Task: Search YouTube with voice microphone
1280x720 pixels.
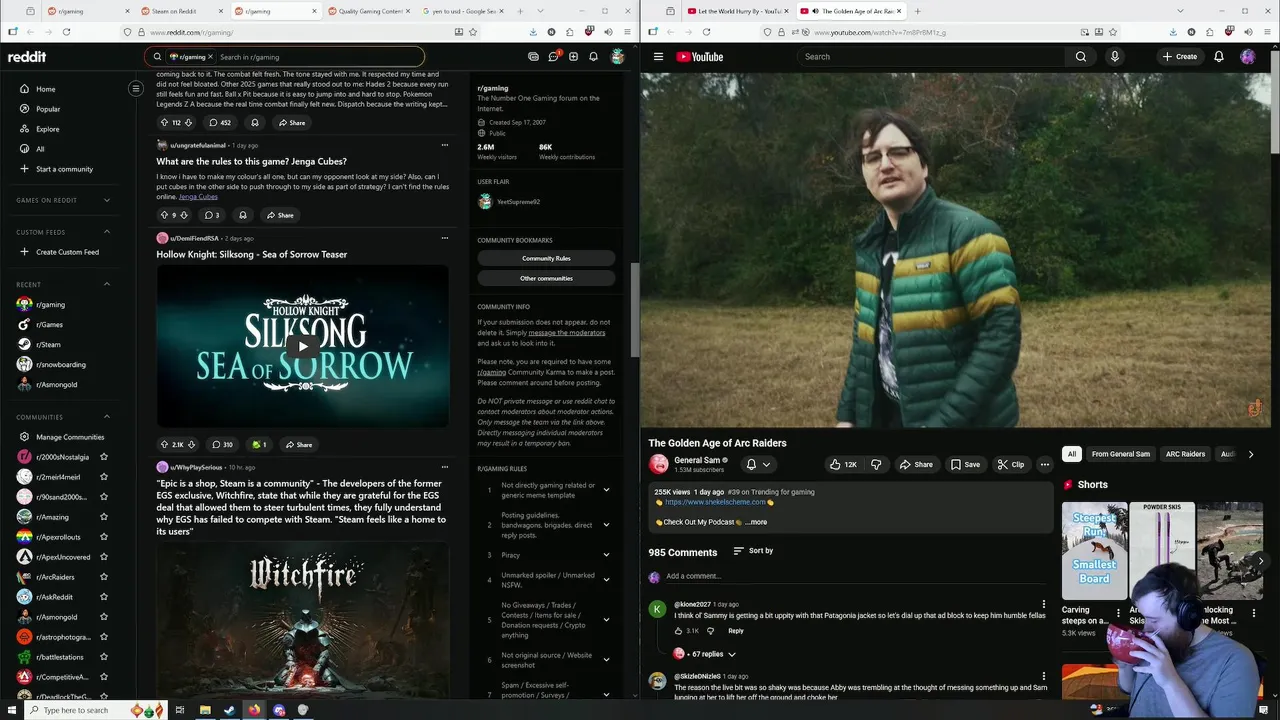Action: (x=1114, y=57)
